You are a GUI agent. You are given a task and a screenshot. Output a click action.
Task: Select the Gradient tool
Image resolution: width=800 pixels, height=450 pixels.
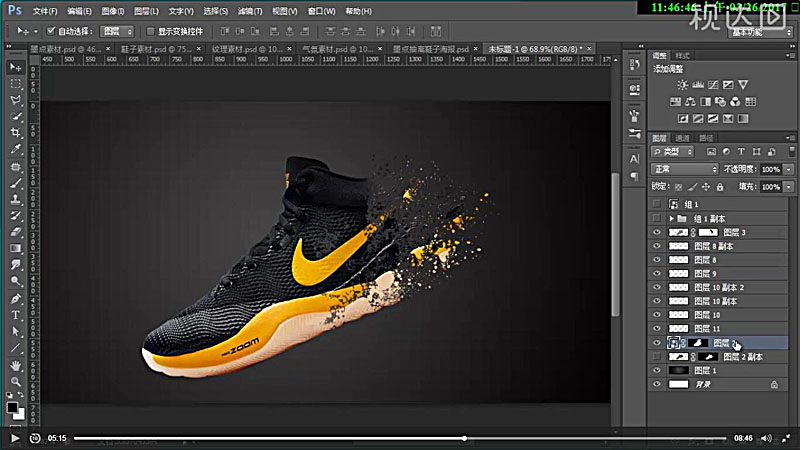16,248
